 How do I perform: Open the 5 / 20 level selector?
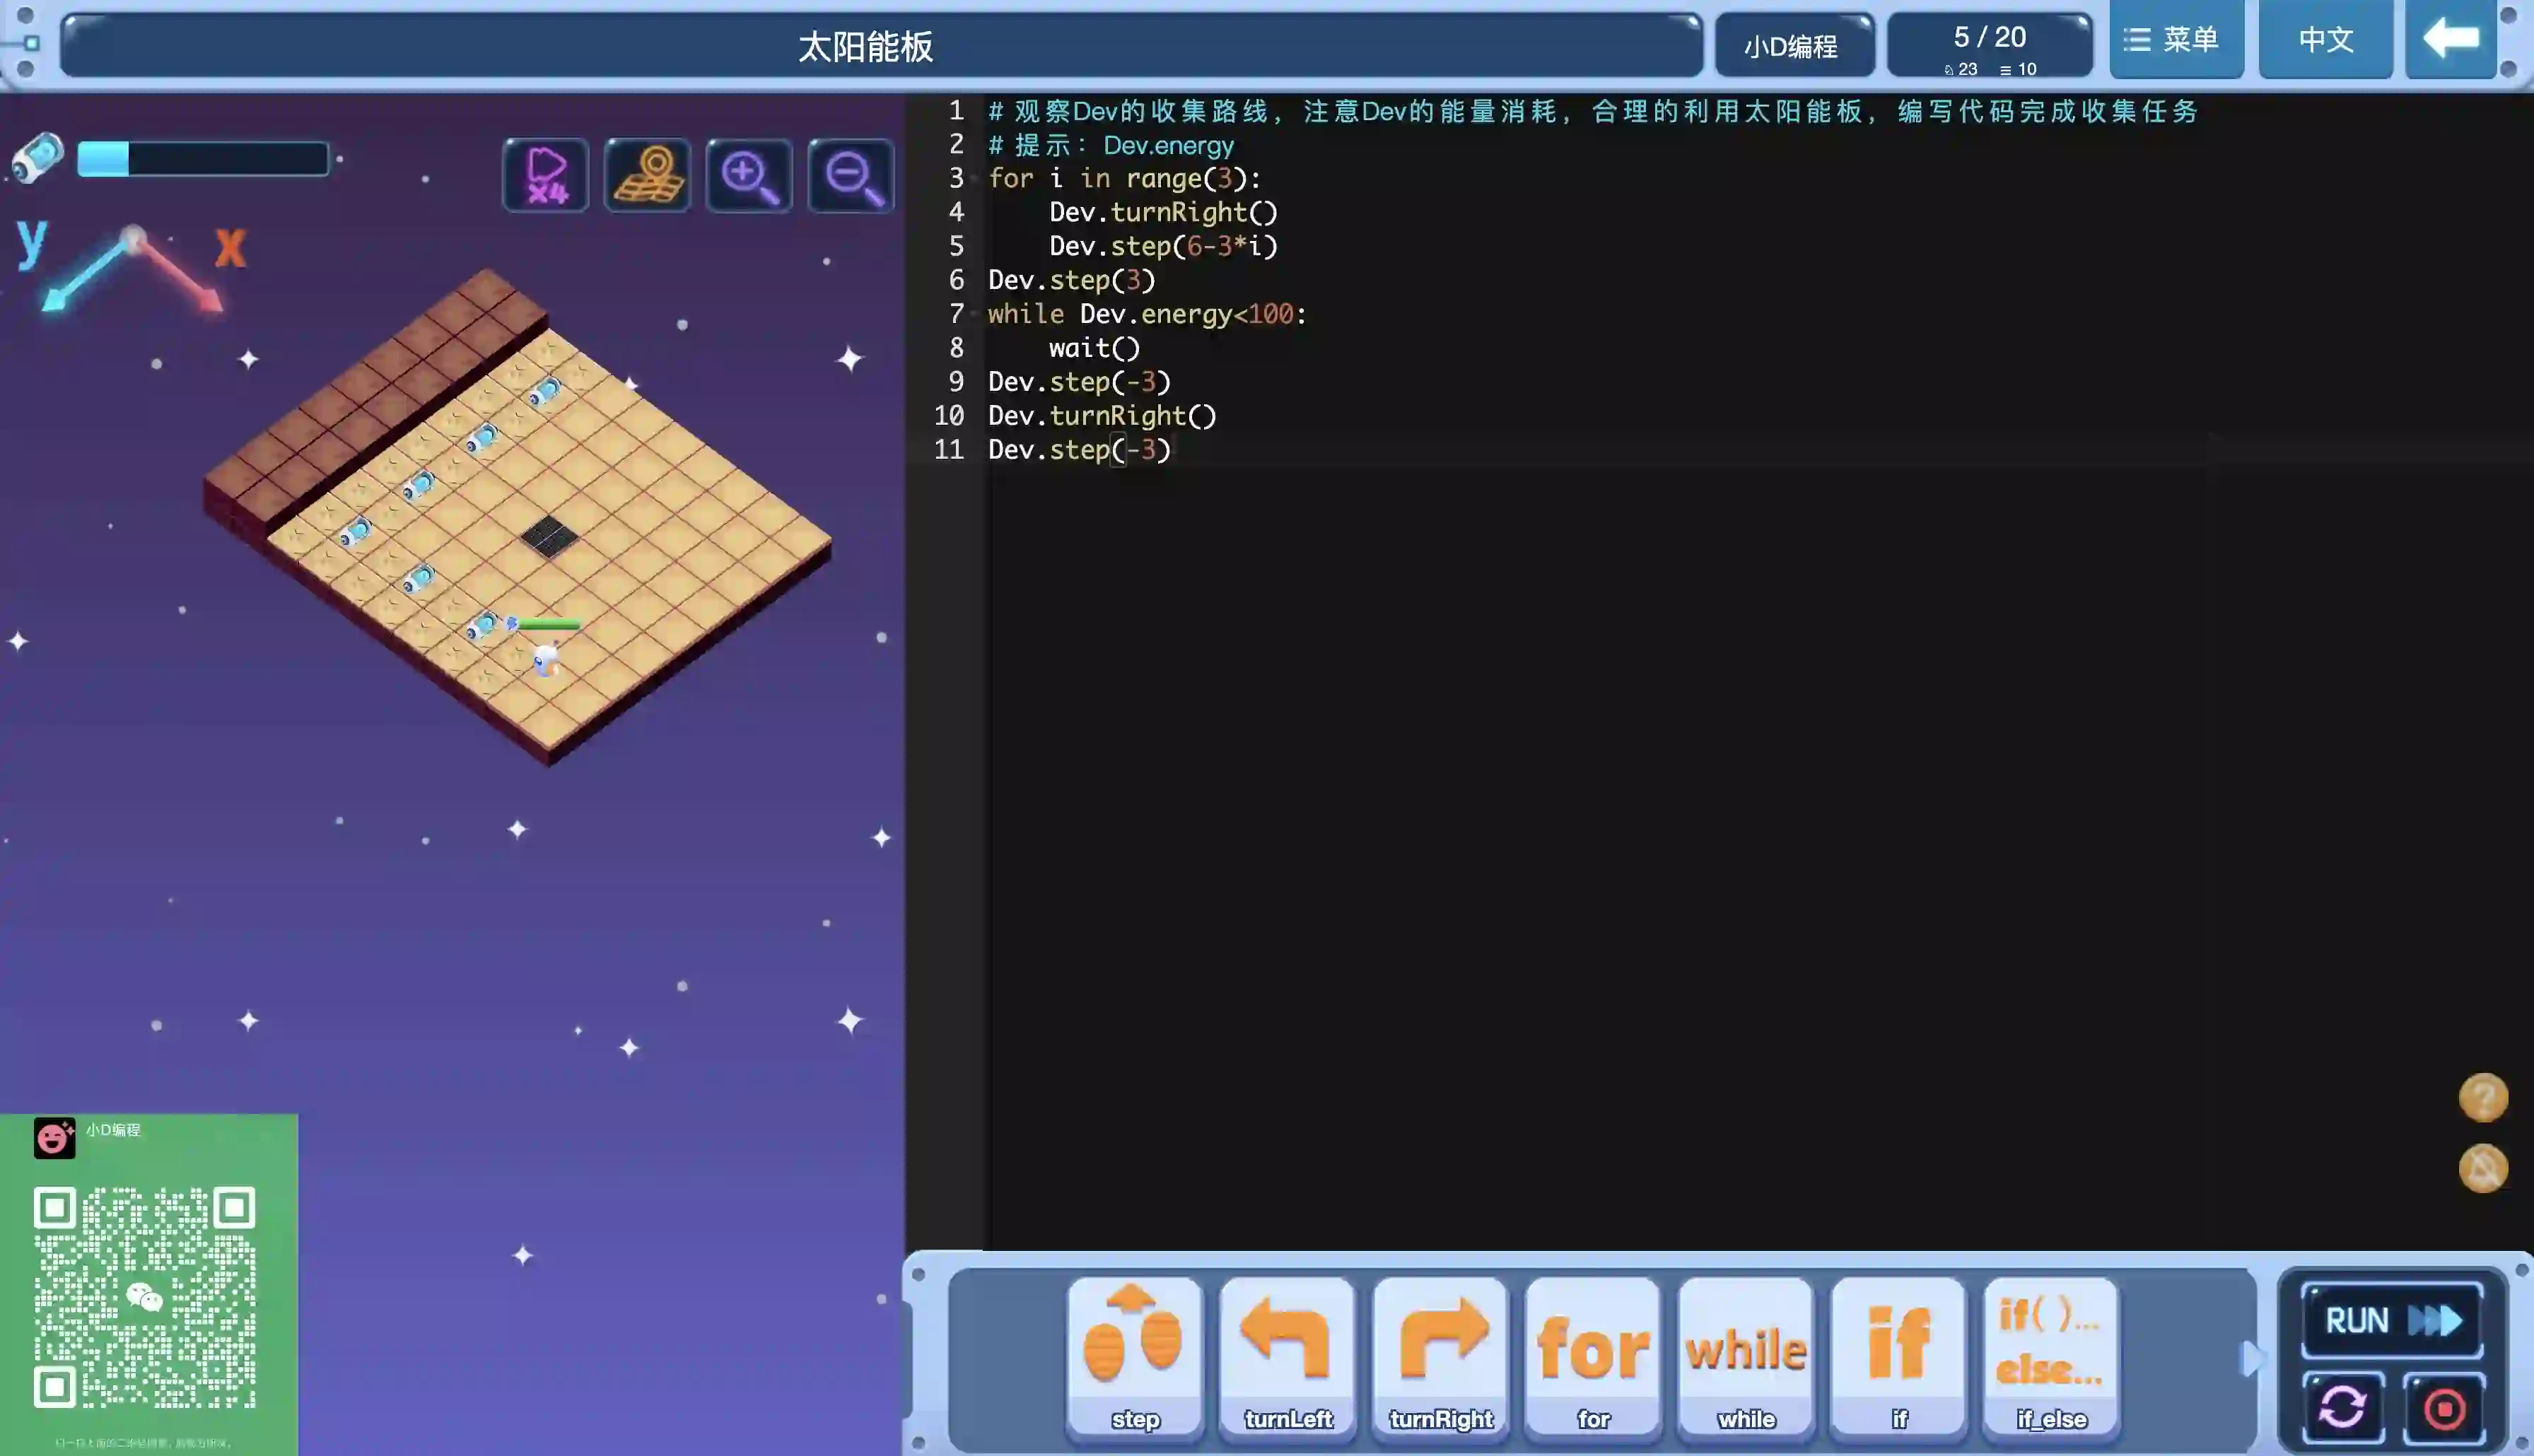(x=1989, y=45)
